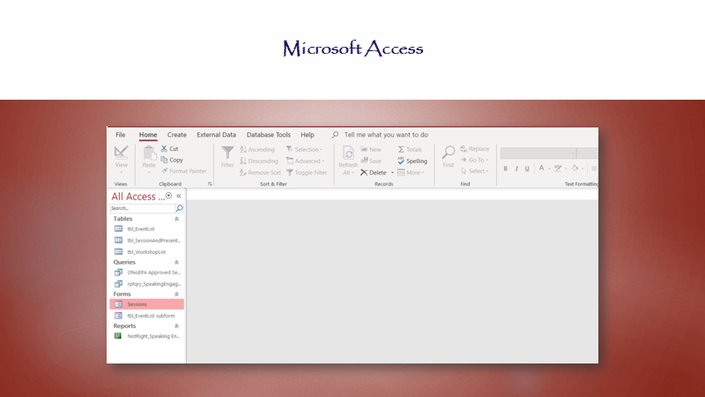Image resolution: width=705 pixels, height=397 pixels.
Task: Click the Paste clipboard icon
Action: click(x=149, y=153)
